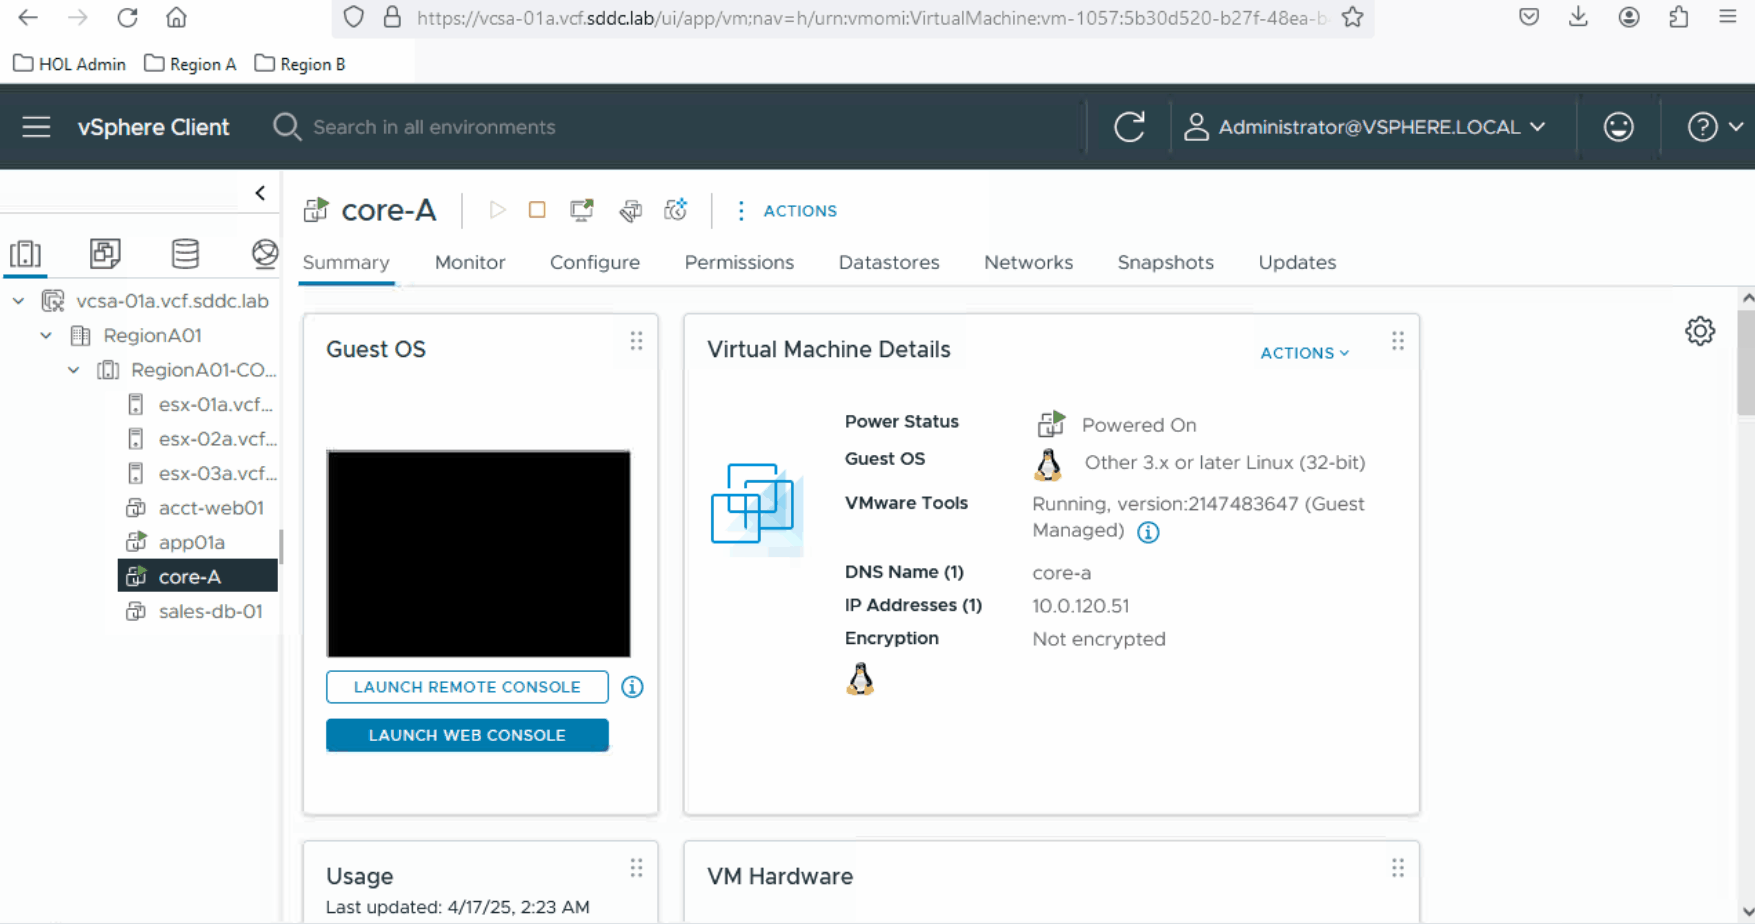Click the Migrate VM toolbar icon
1755x924 pixels.
(x=630, y=210)
